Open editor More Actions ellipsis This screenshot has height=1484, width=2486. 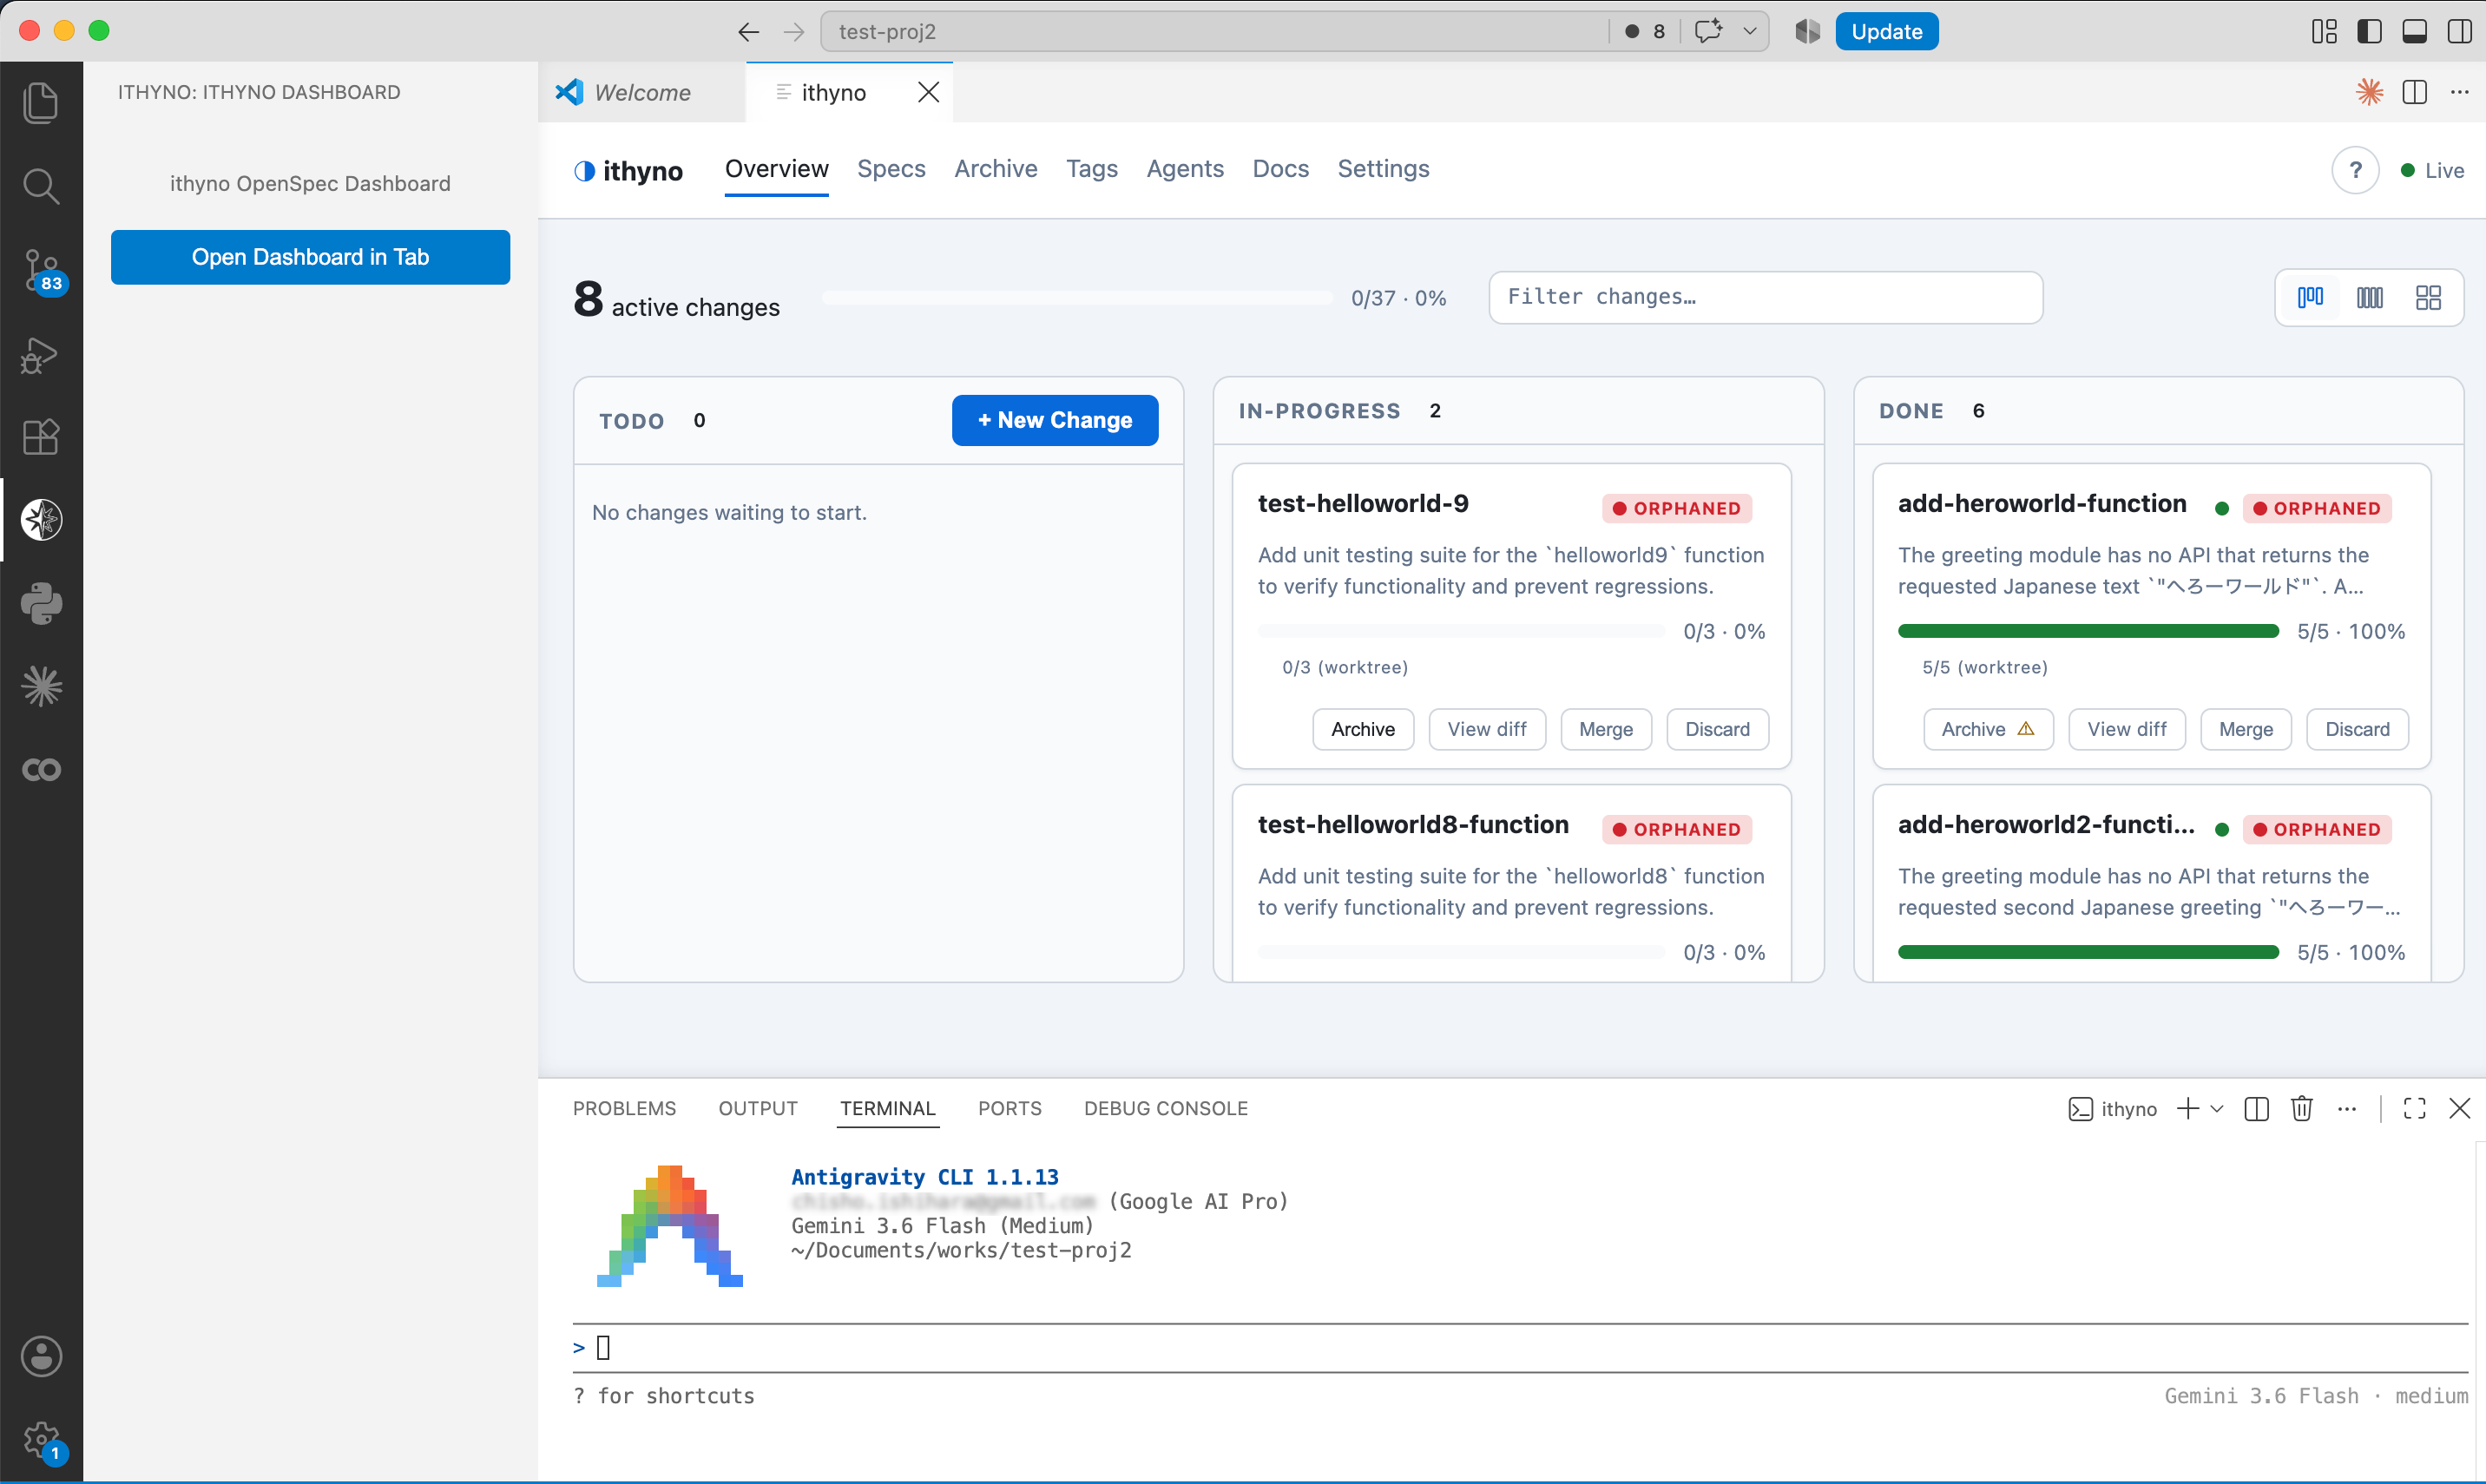(x=2460, y=92)
